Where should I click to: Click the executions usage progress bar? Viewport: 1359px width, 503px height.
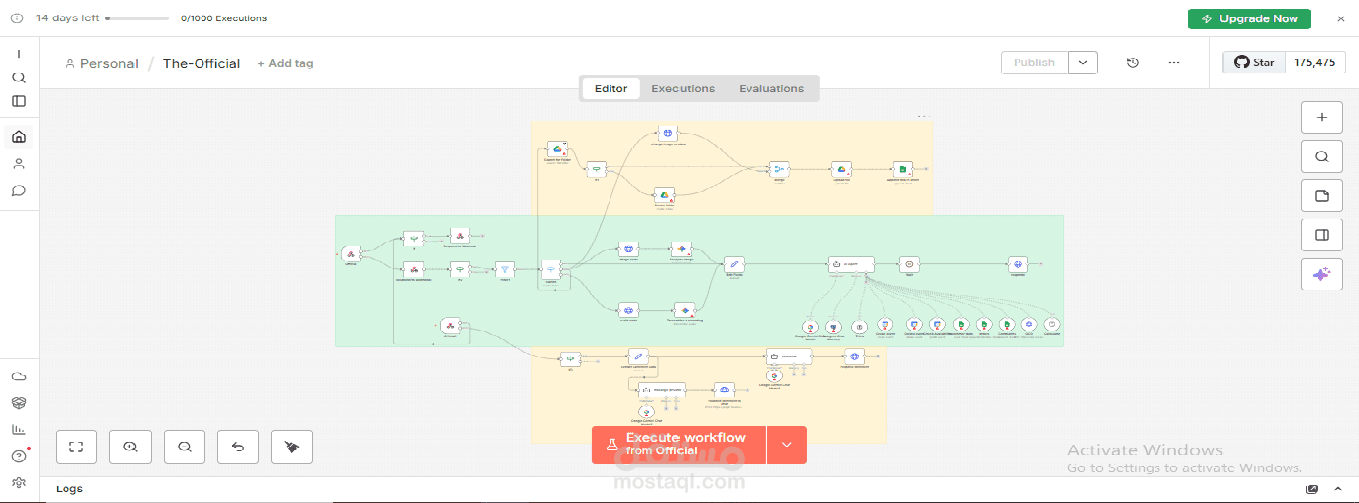coord(137,18)
